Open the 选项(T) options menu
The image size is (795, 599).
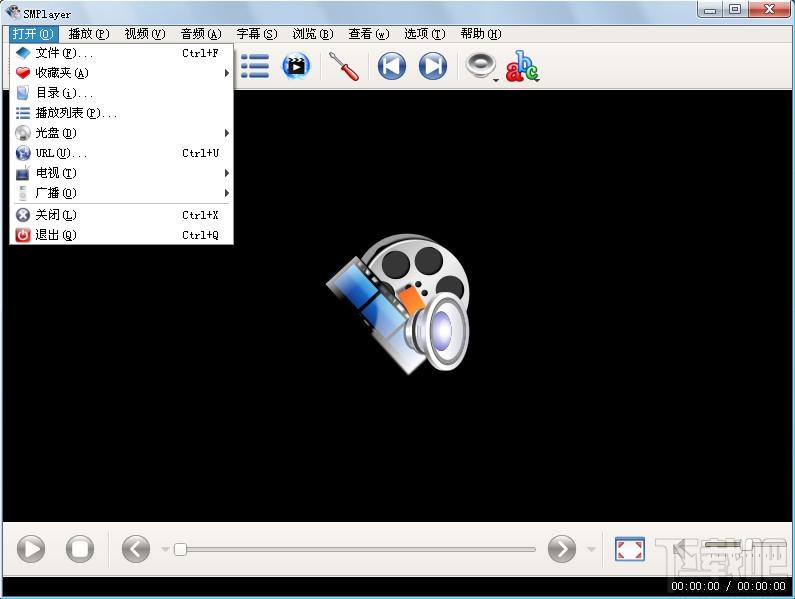(425, 34)
